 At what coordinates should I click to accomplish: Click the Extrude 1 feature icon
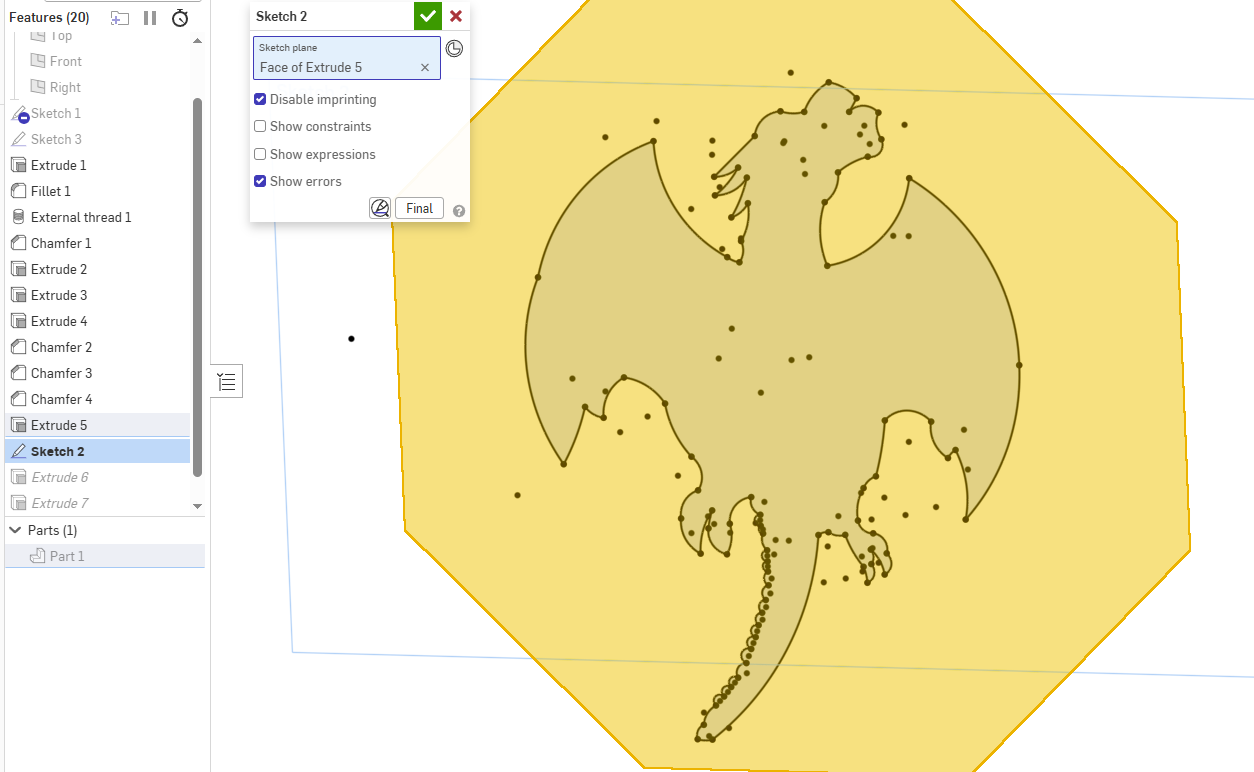click(18, 165)
